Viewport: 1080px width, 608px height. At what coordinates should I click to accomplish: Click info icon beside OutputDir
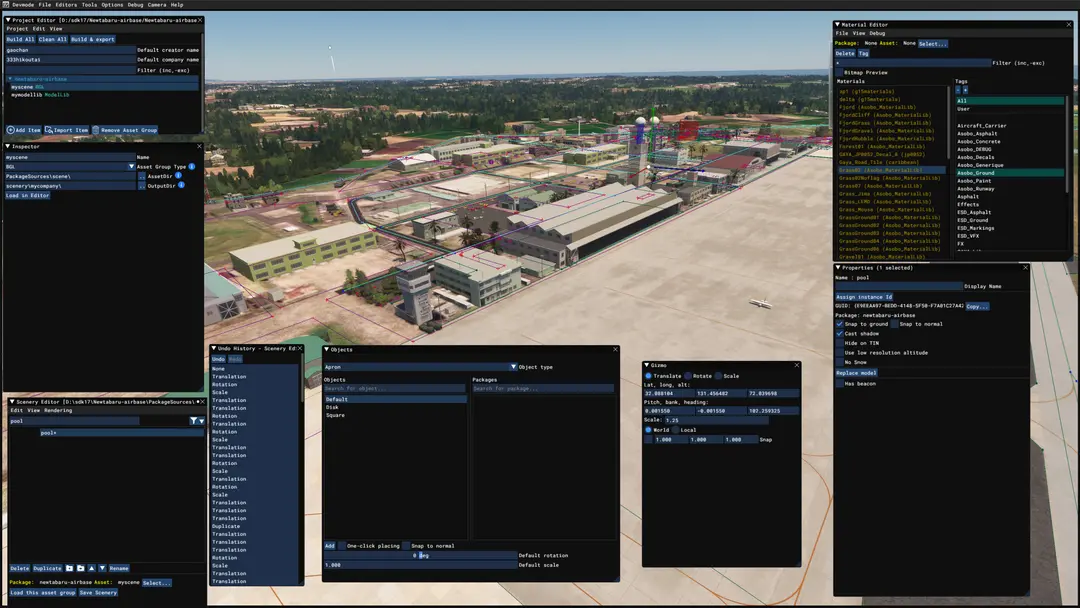pos(181,185)
